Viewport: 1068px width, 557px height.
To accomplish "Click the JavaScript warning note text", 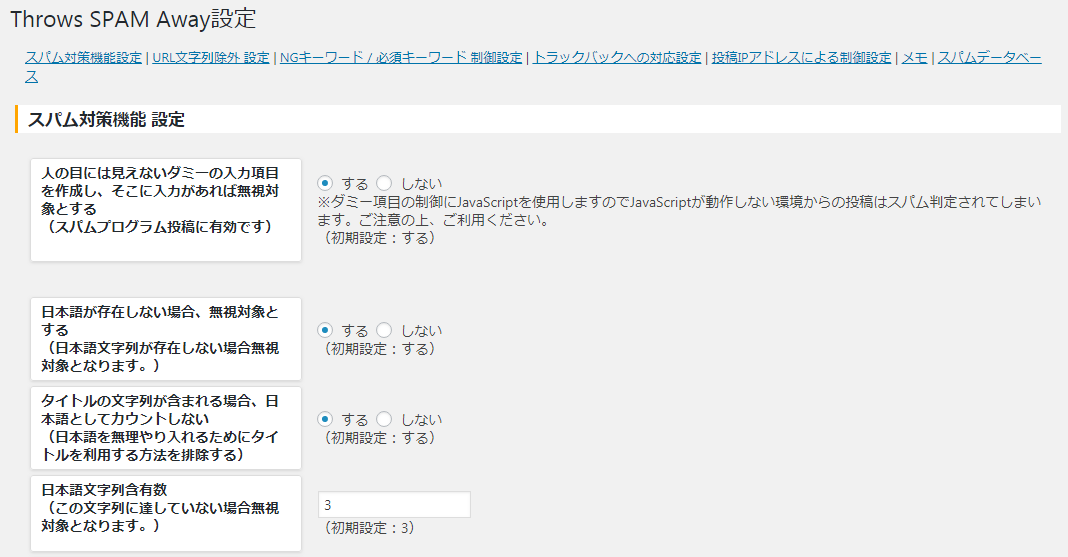I will click(679, 211).
